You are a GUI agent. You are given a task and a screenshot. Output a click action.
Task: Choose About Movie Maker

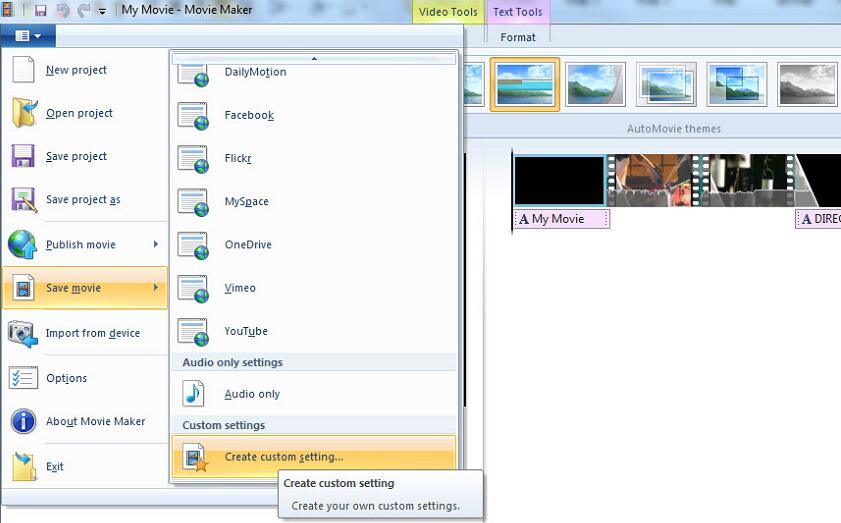85,421
